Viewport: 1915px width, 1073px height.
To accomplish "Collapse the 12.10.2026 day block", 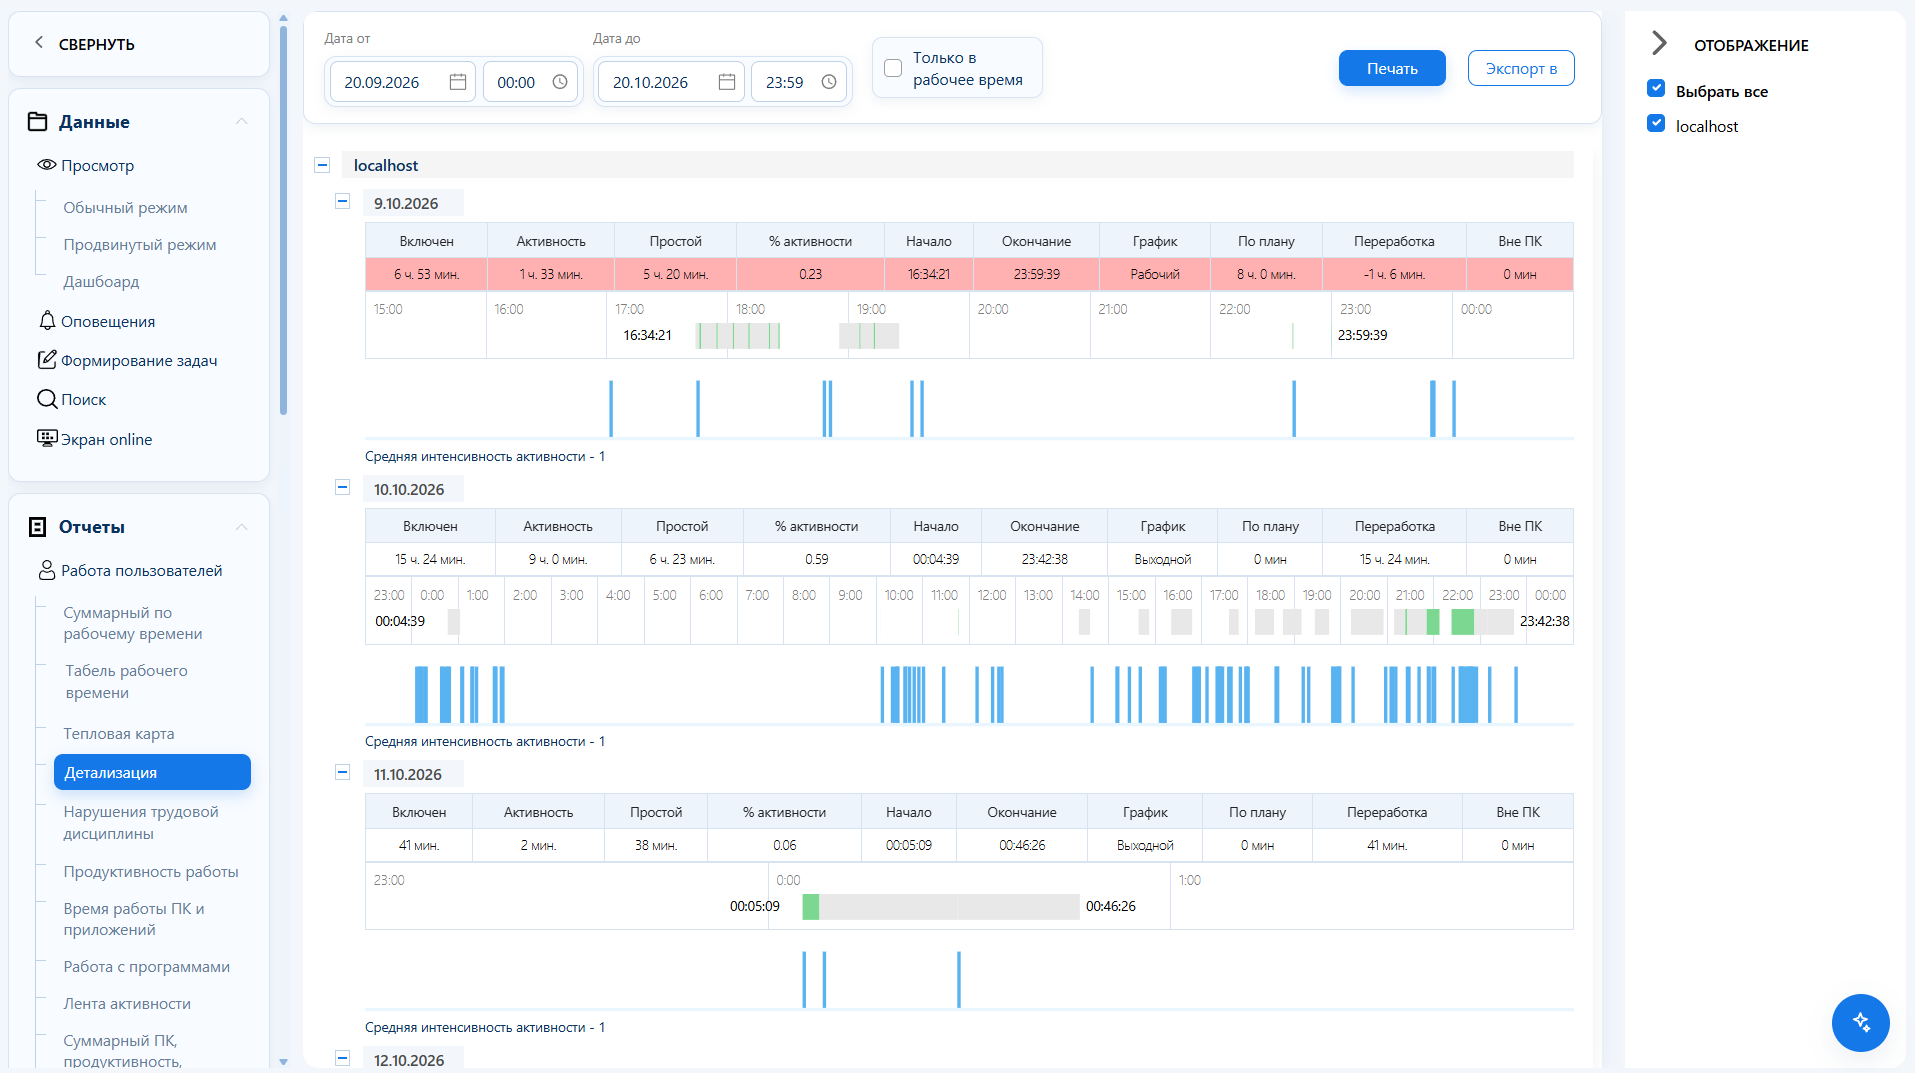I will 342,1058.
